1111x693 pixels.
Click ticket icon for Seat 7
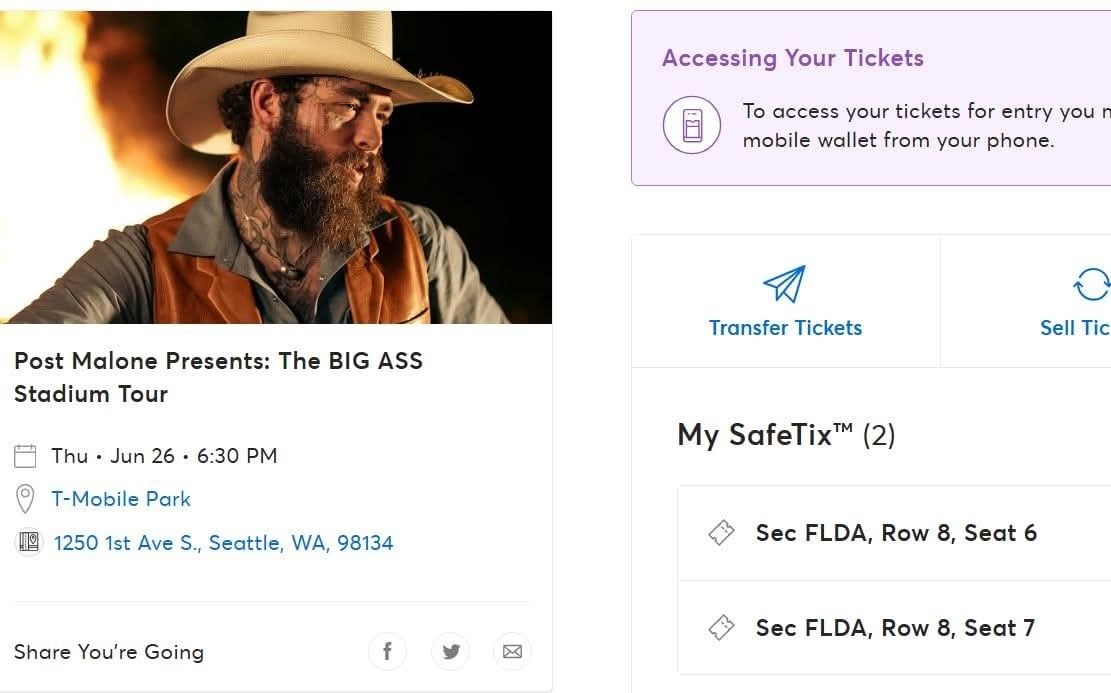(x=721, y=628)
